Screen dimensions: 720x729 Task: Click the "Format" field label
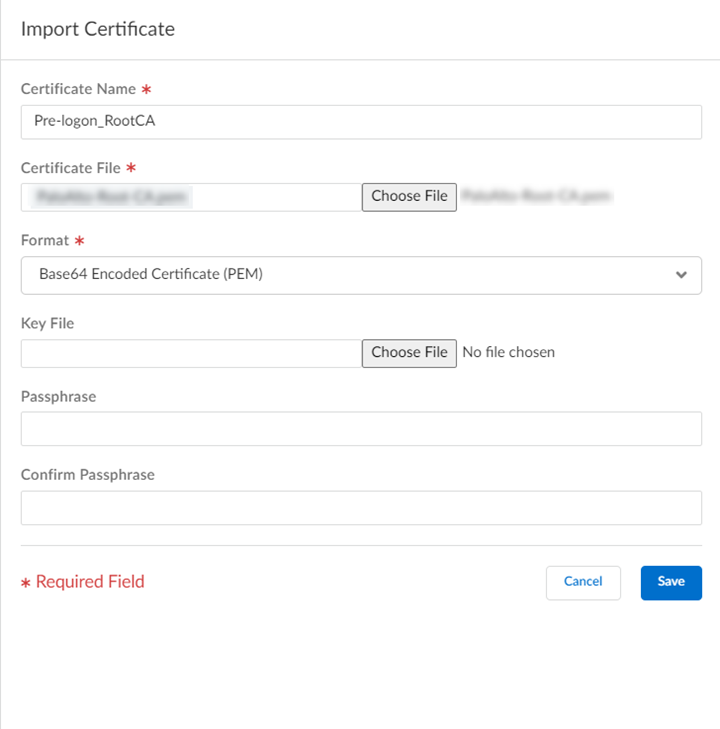tap(45, 240)
